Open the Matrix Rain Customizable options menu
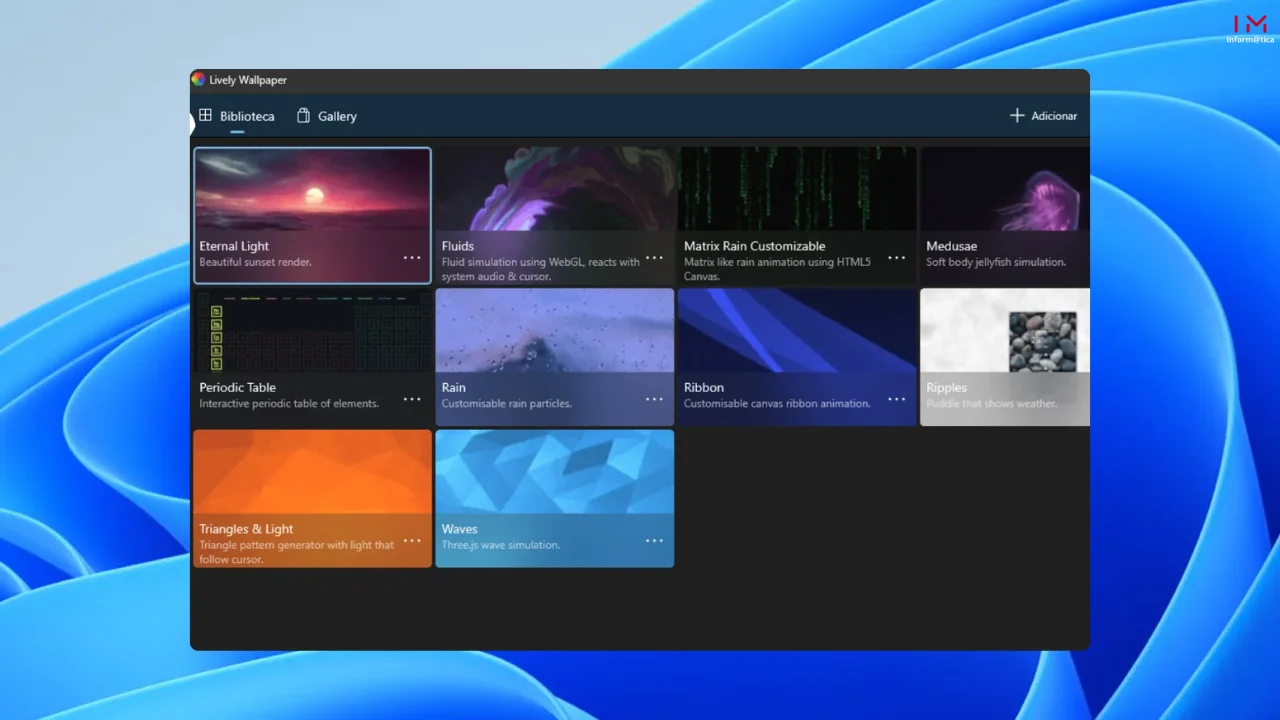1280x720 pixels. pos(896,258)
